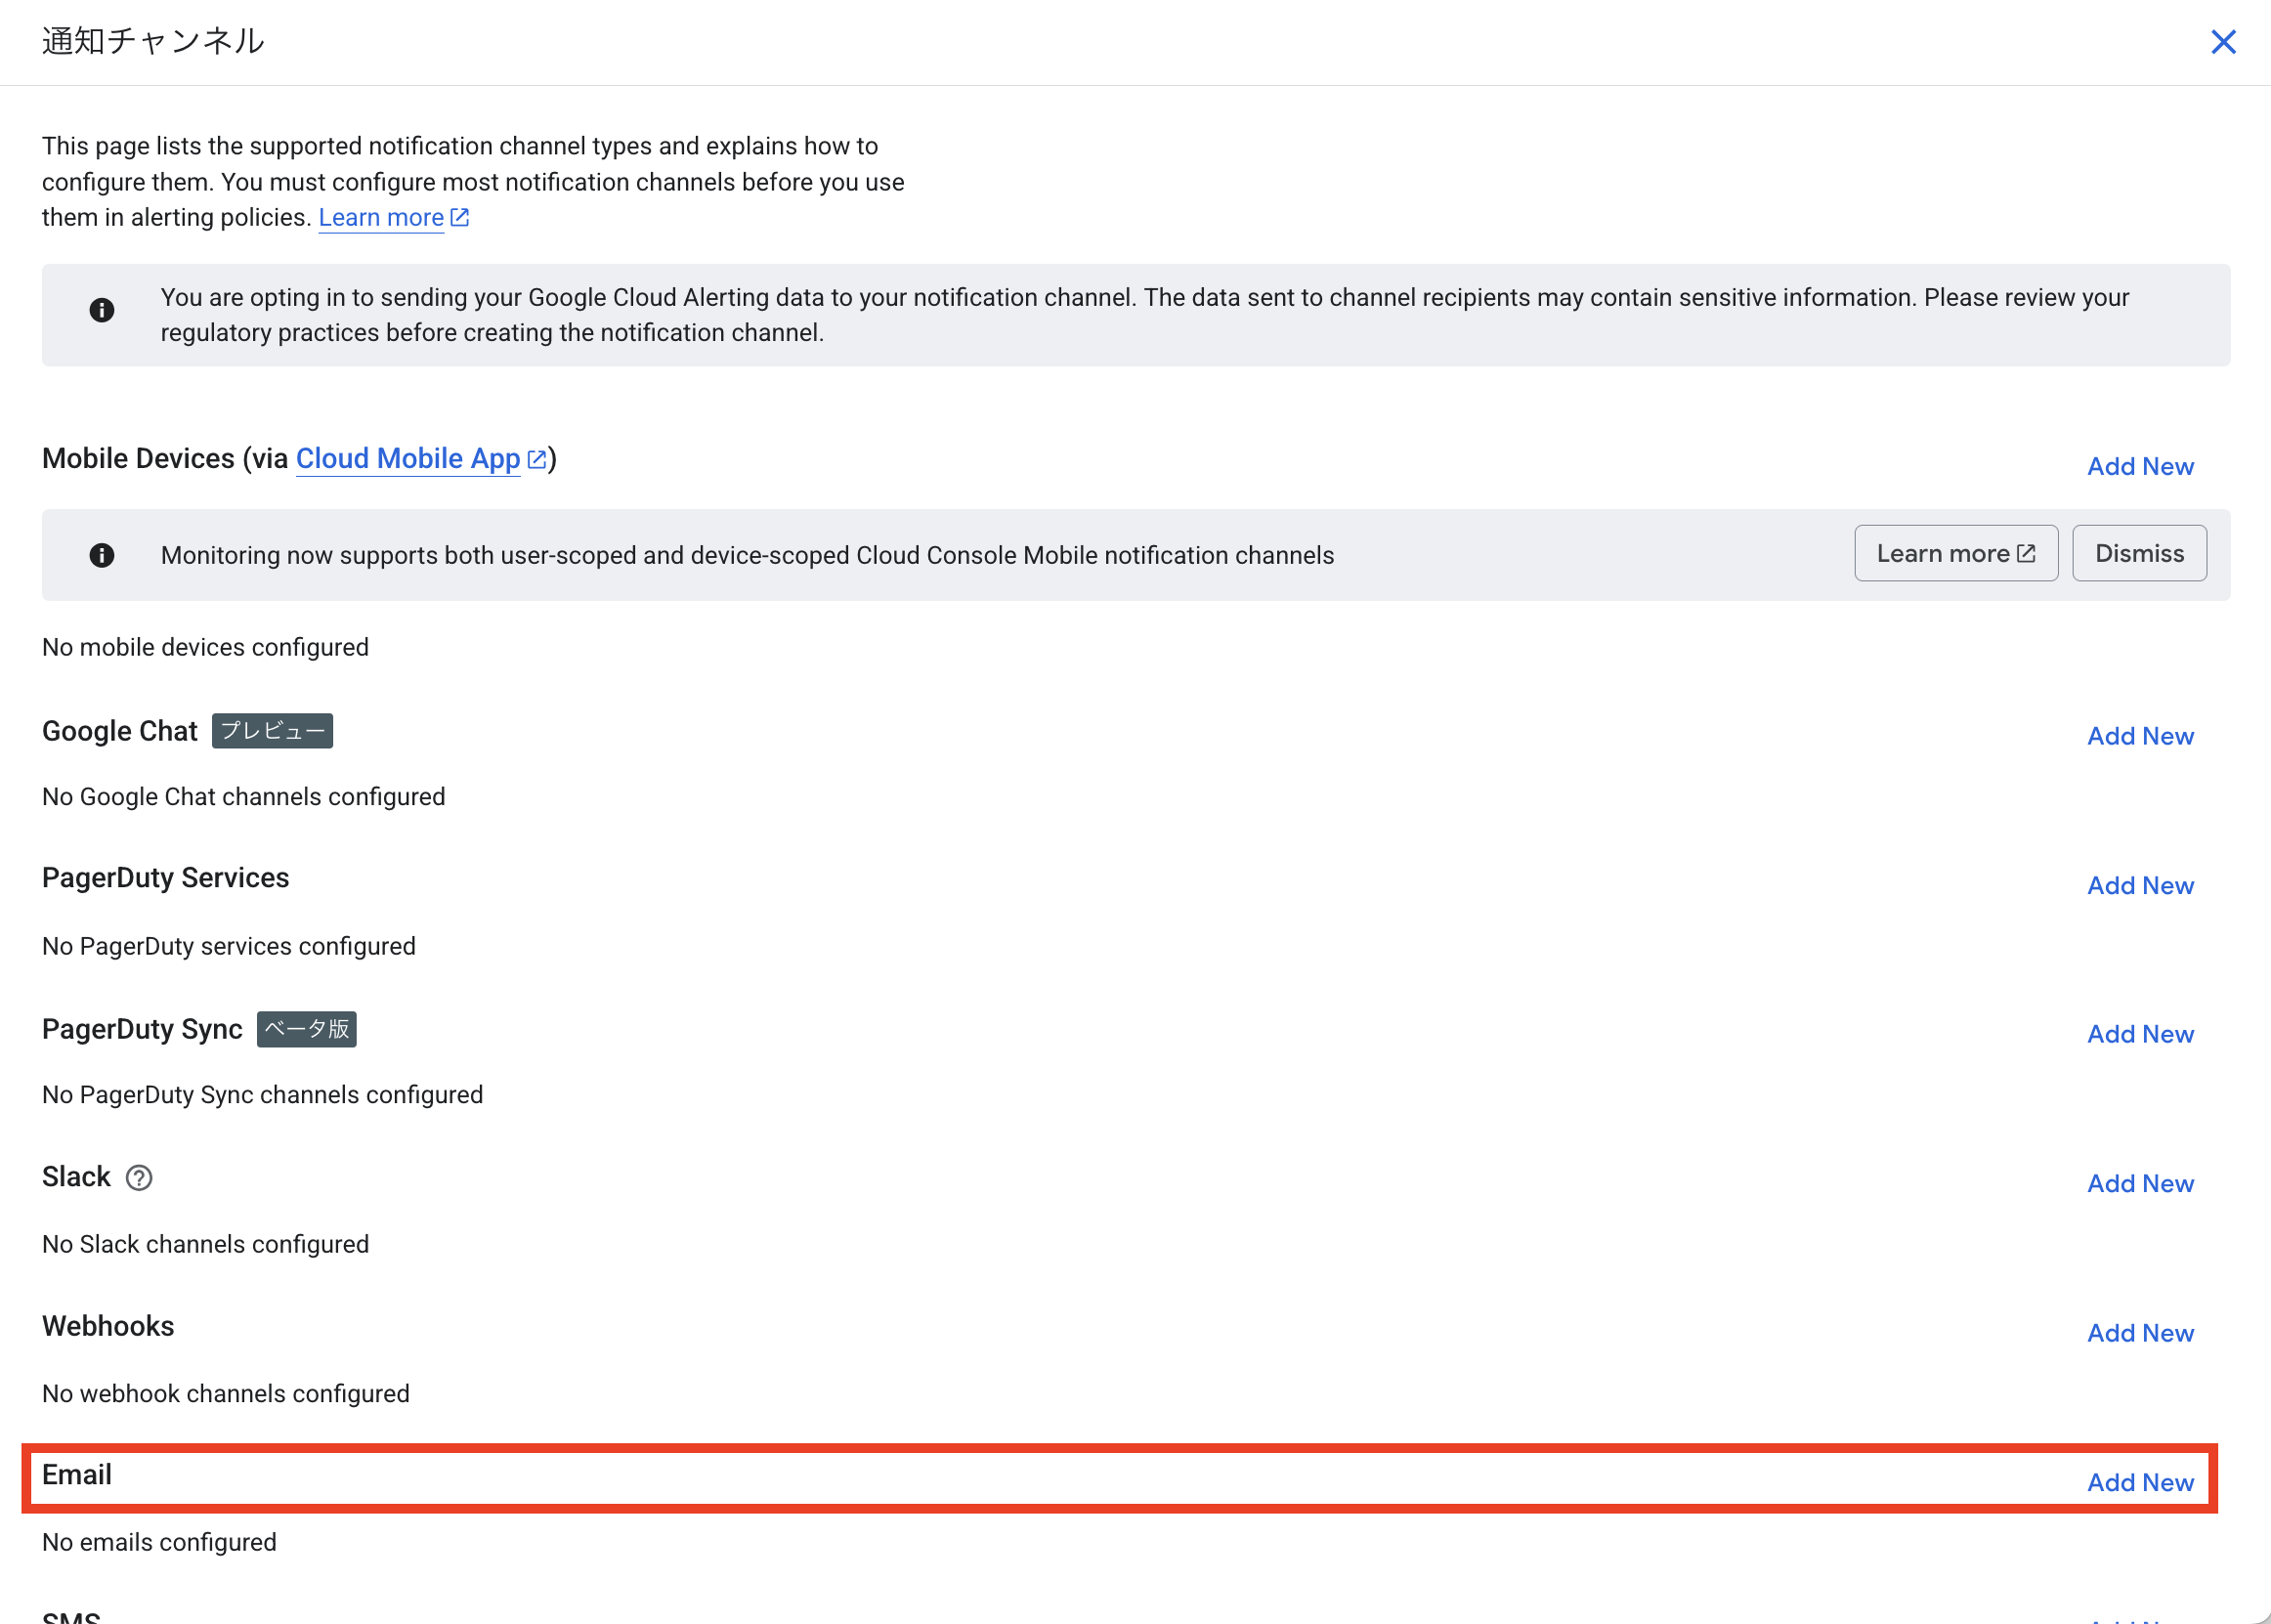Add new Webhooks channel
Viewport: 2271px width, 1624px height.
(2139, 1333)
